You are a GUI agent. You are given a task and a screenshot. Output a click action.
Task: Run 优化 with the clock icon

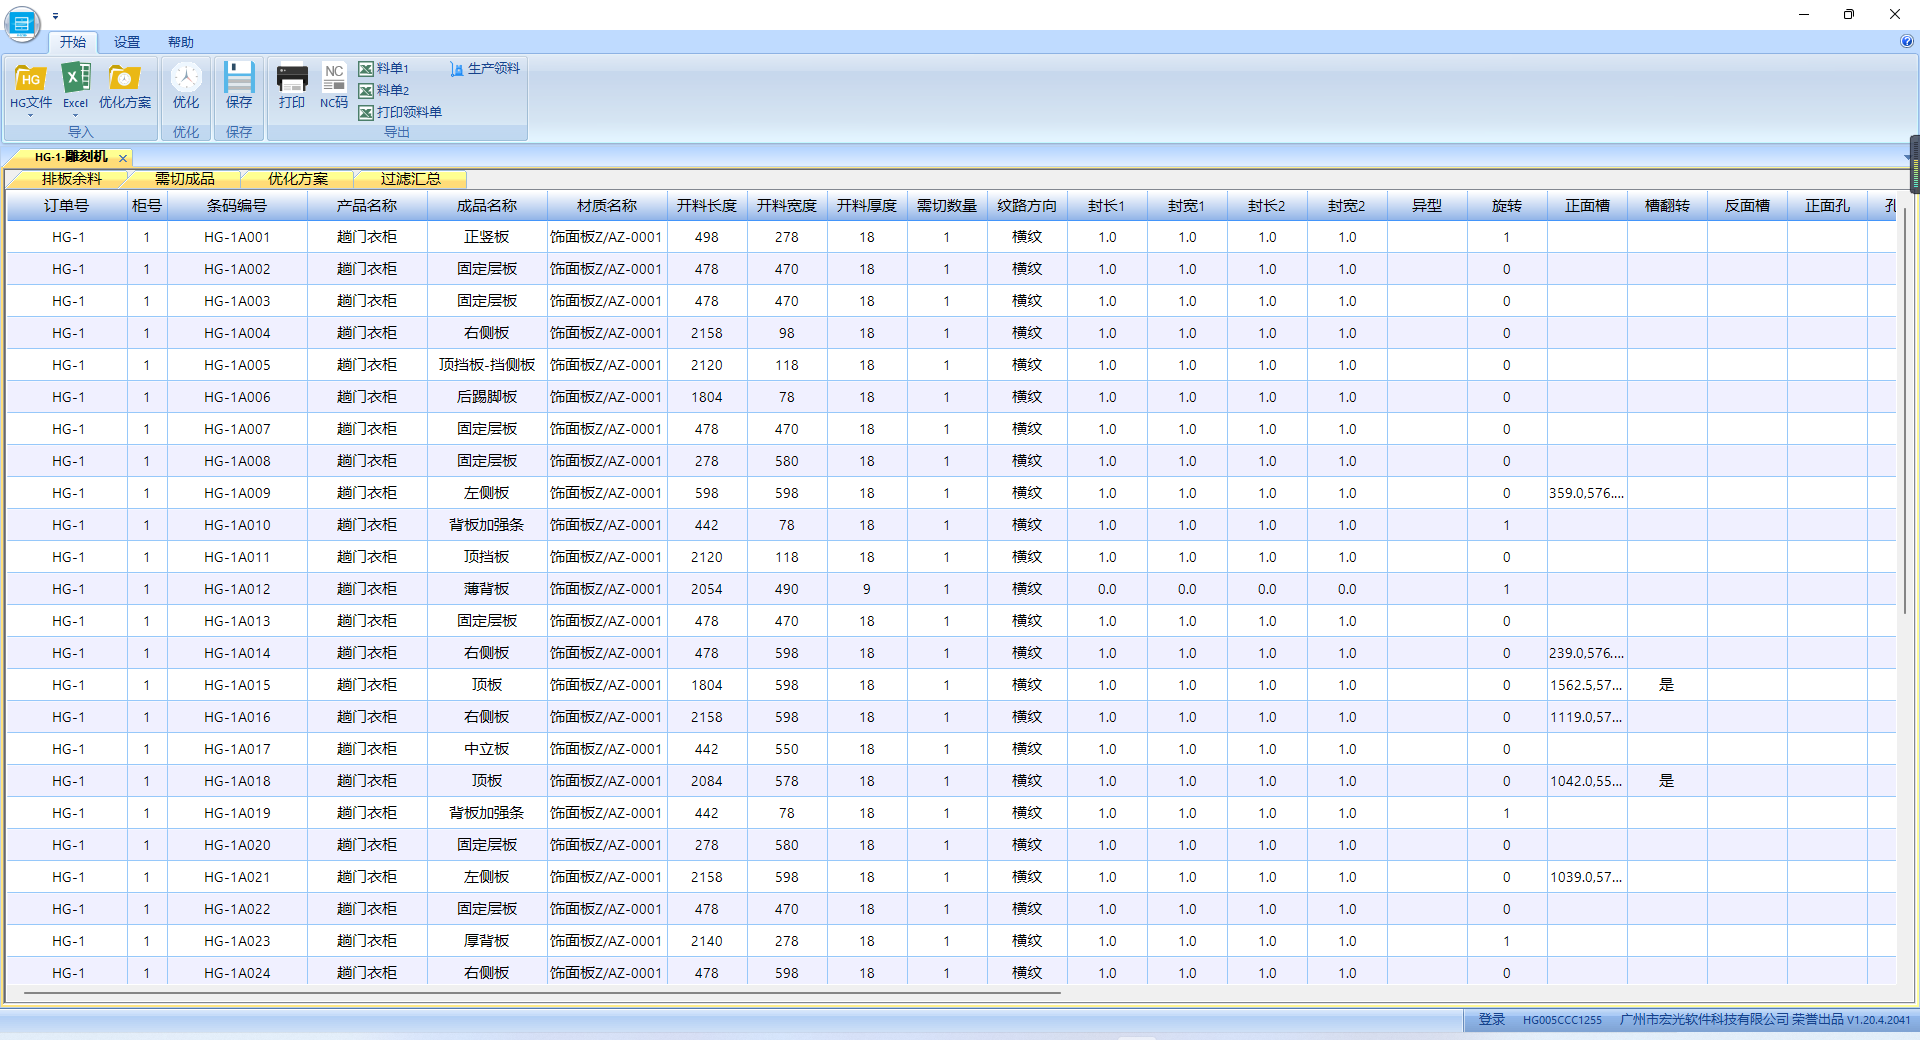click(x=186, y=78)
